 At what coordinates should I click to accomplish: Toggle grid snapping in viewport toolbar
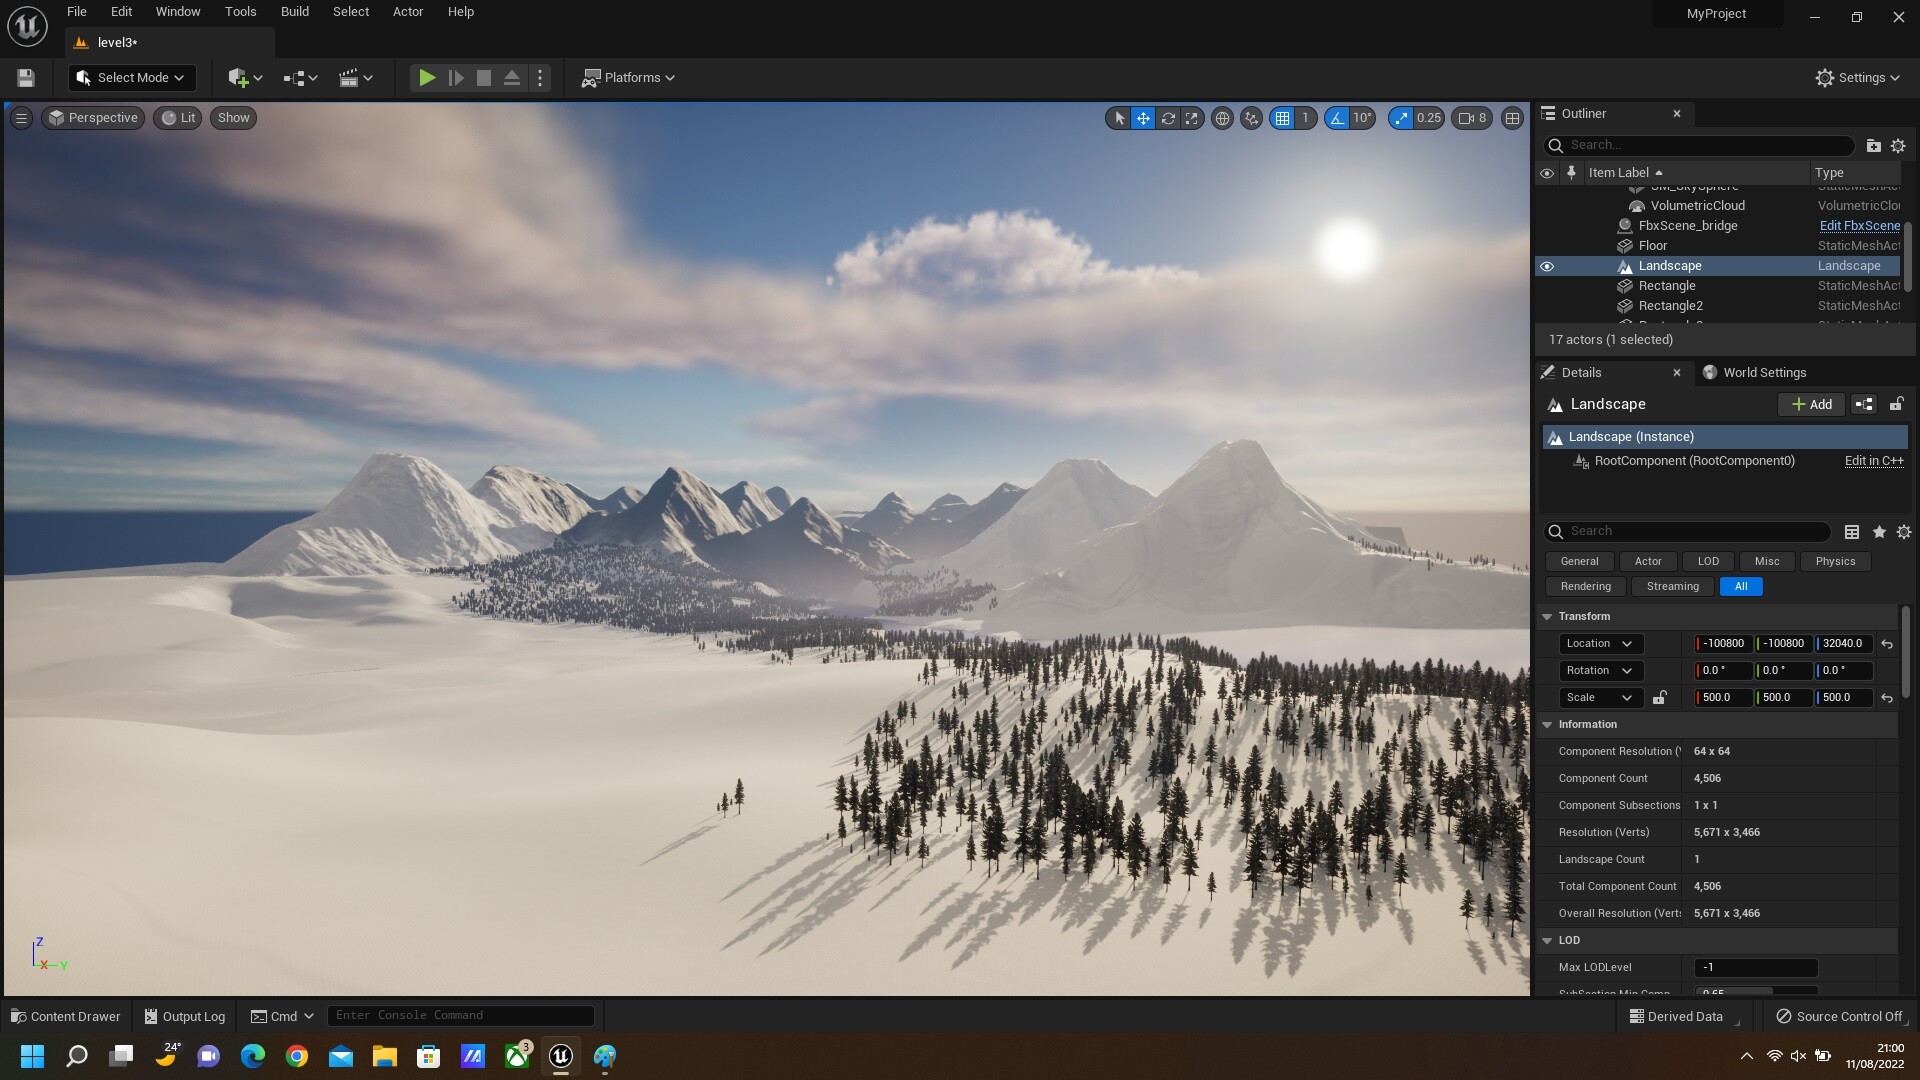(x=1282, y=118)
